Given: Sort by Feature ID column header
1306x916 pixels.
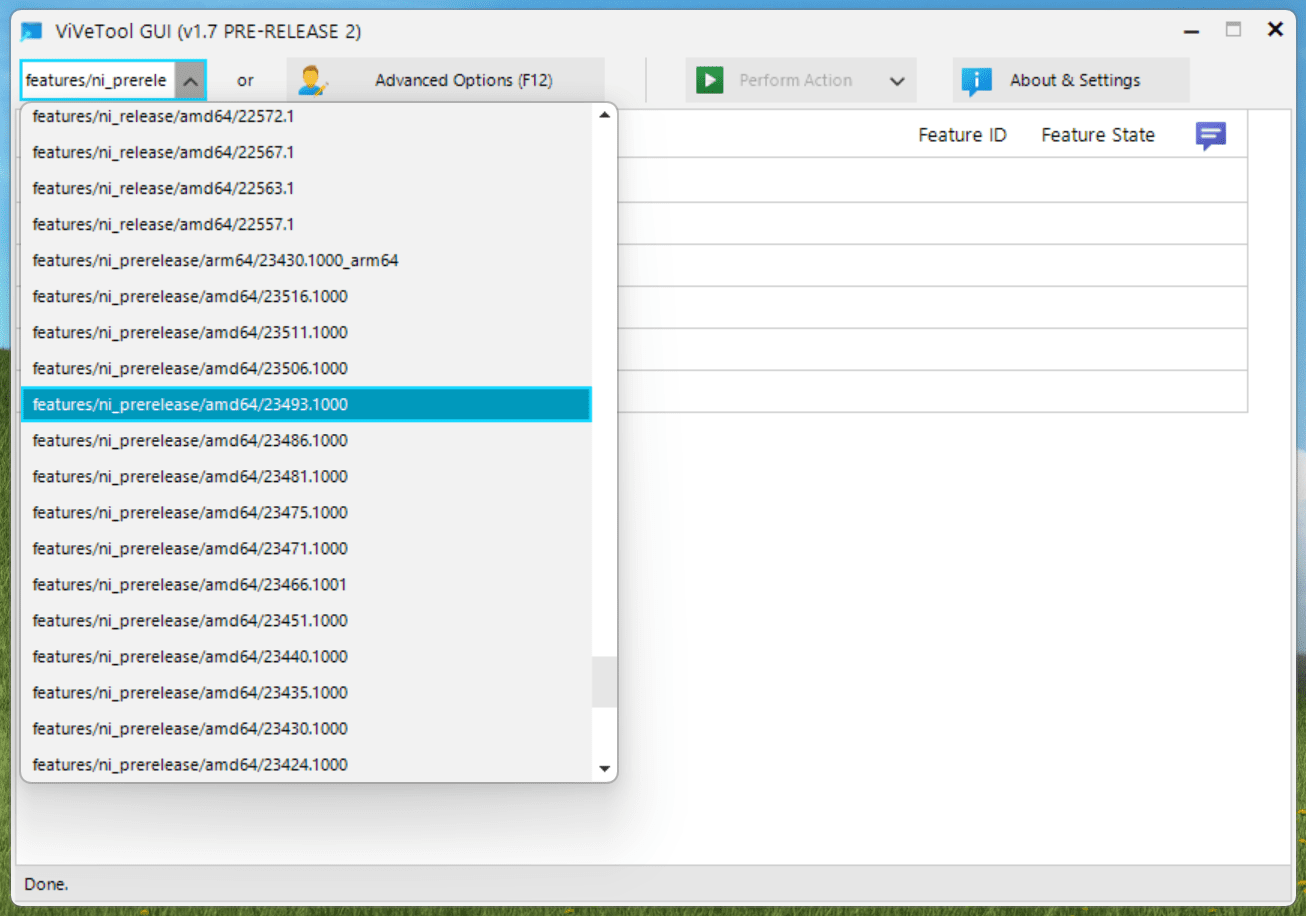Looking at the screenshot, I should (x=962, y=135).
